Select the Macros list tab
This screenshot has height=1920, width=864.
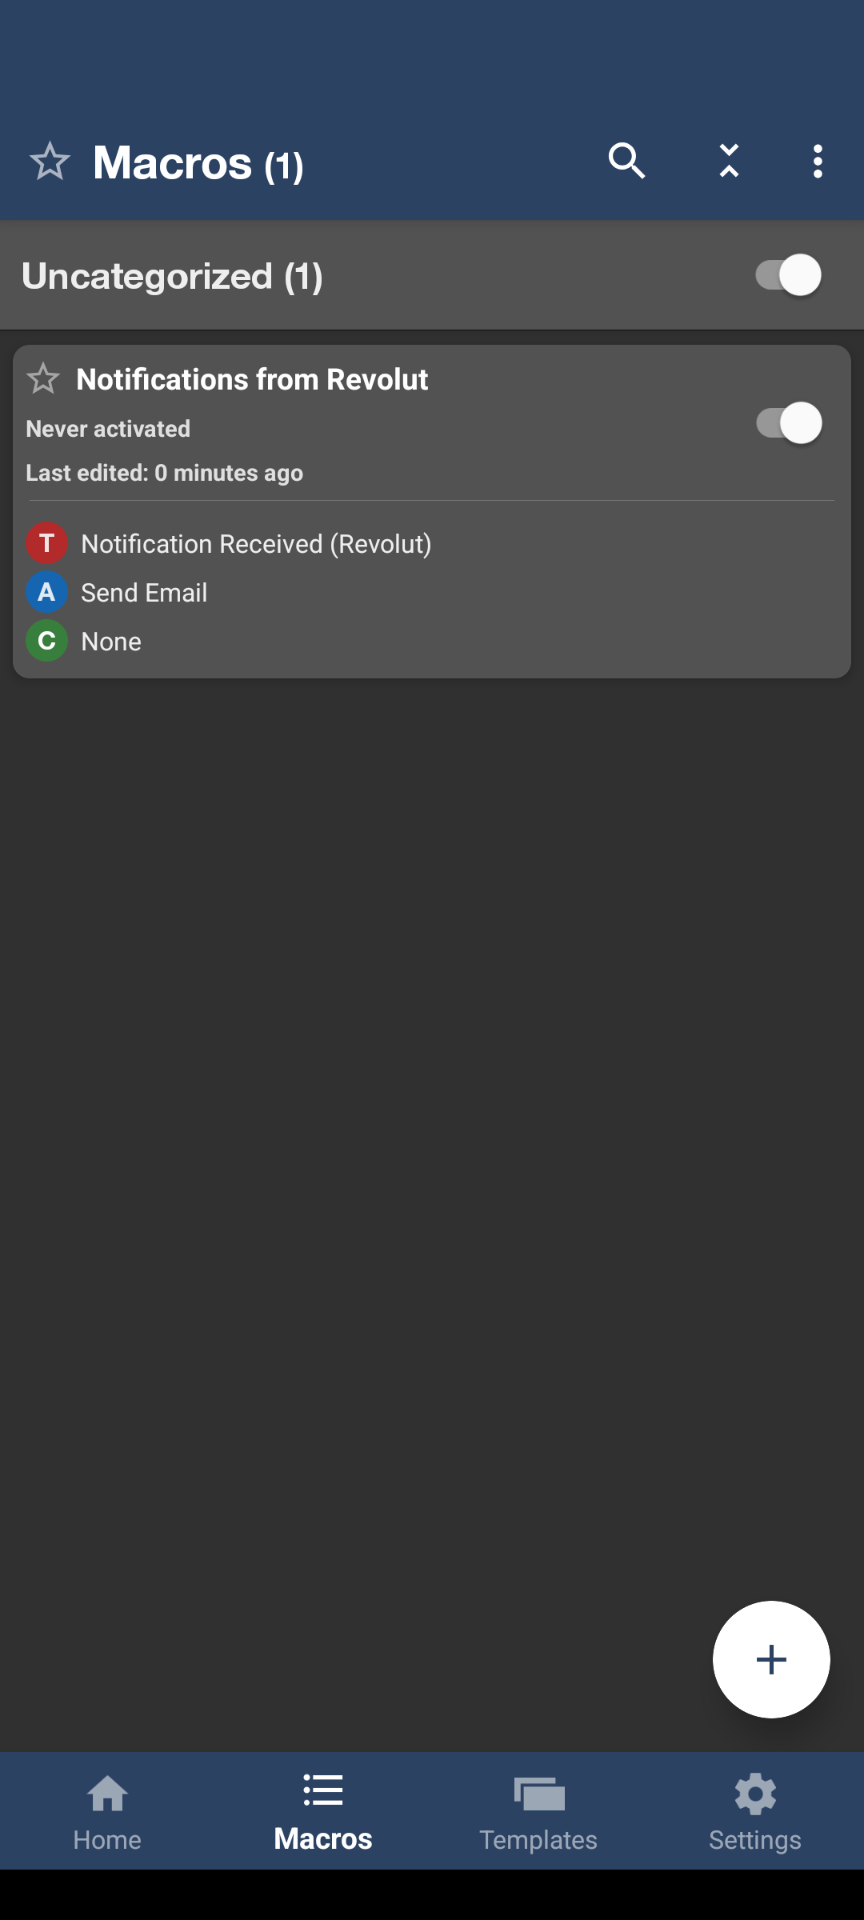pyautogui.click(x=323, y=1812)
